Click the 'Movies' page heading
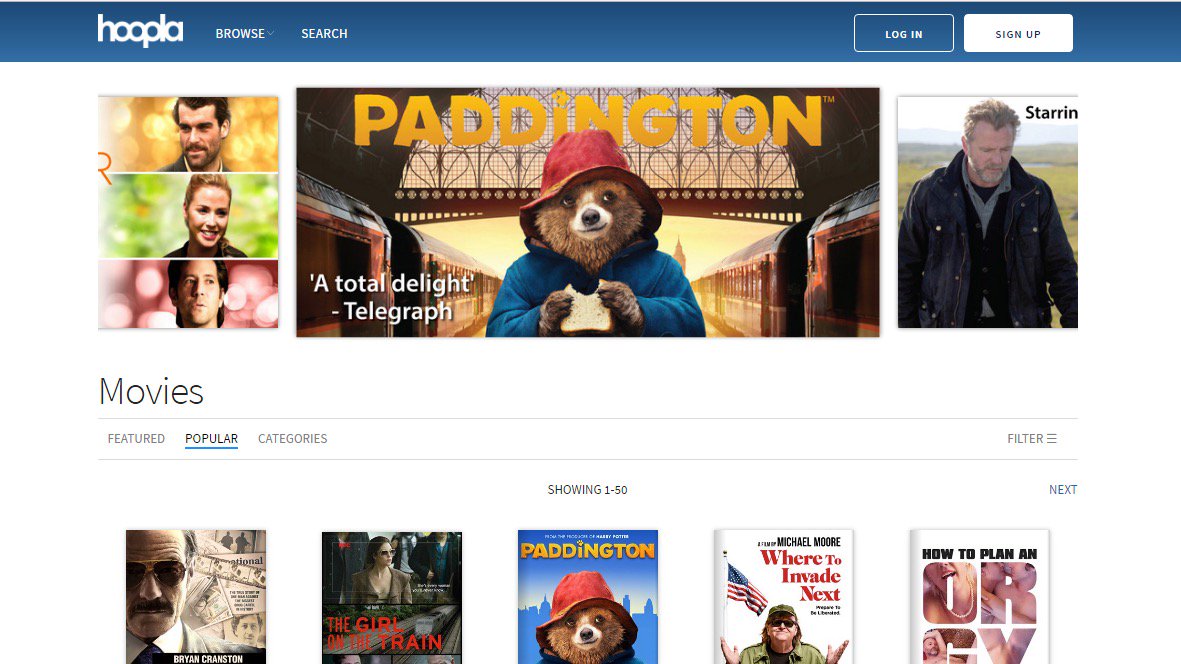1181x664 pixels. click(151, 391)
